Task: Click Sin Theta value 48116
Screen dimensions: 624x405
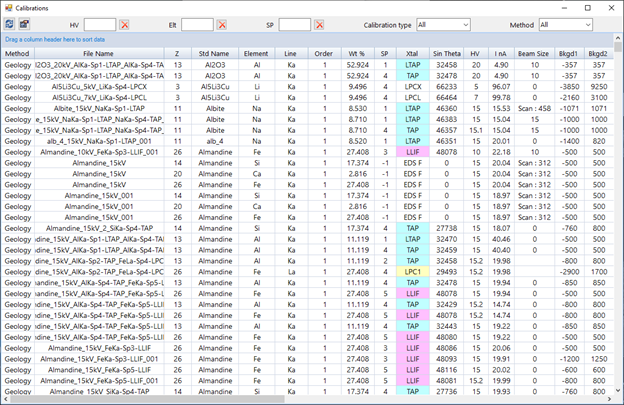Action: [447, 370]
